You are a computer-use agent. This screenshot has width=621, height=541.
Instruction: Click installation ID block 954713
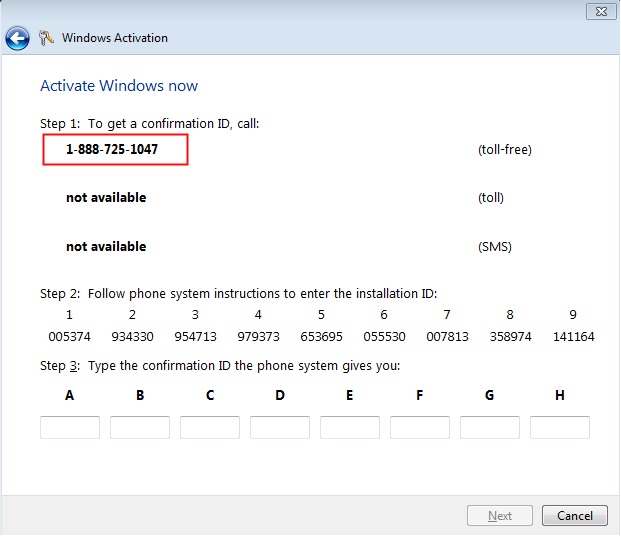[195, 337]
